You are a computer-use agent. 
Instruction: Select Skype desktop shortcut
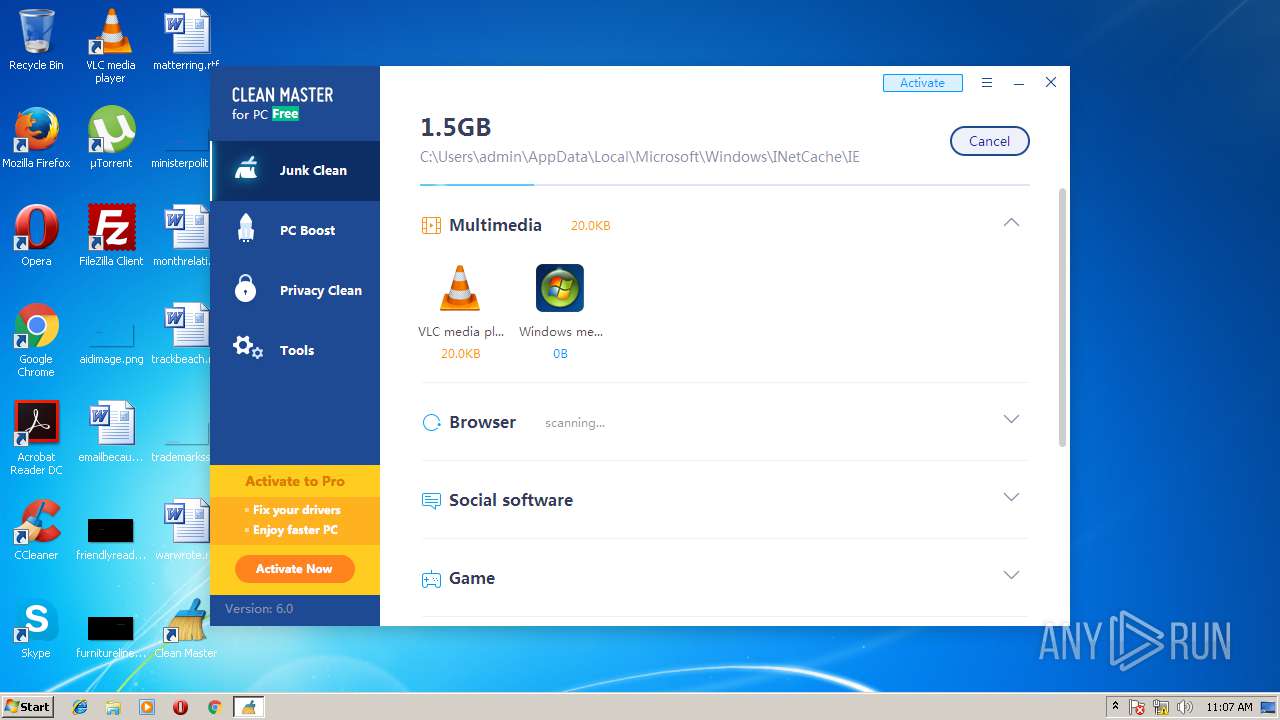pyautogui.click(x=36, y=628)
